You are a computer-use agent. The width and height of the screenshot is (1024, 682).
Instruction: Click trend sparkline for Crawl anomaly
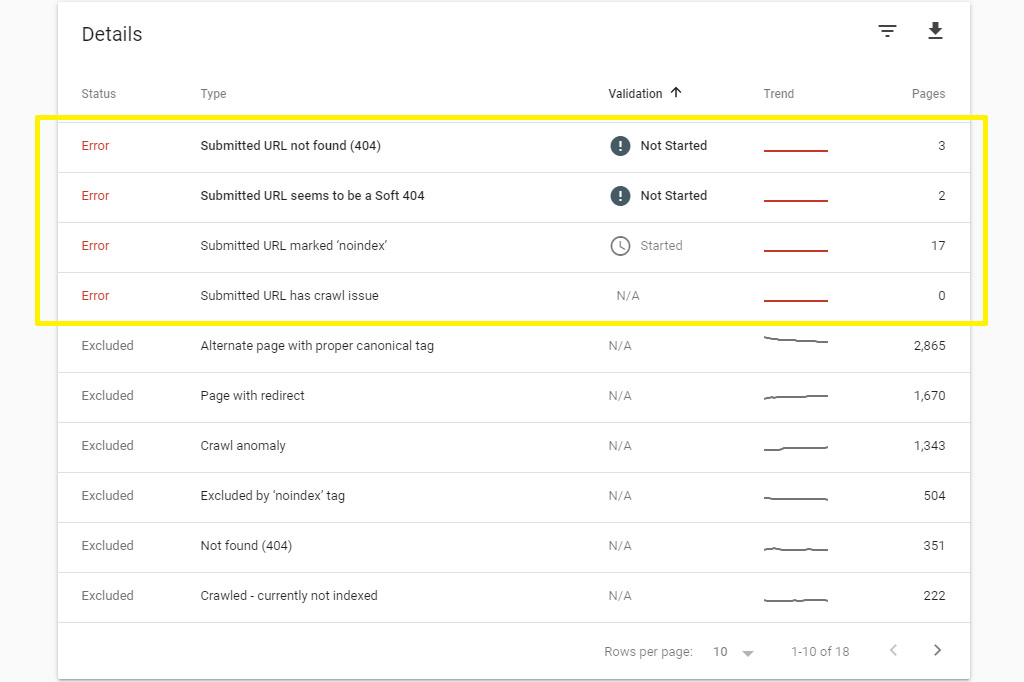coord(795,448)
